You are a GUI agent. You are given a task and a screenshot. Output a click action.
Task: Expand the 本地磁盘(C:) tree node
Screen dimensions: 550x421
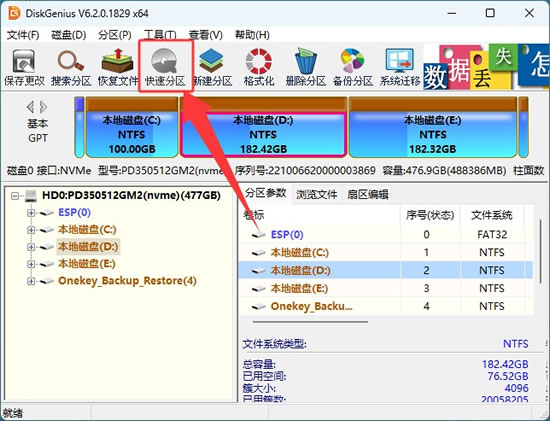click(x=31, y=230)
